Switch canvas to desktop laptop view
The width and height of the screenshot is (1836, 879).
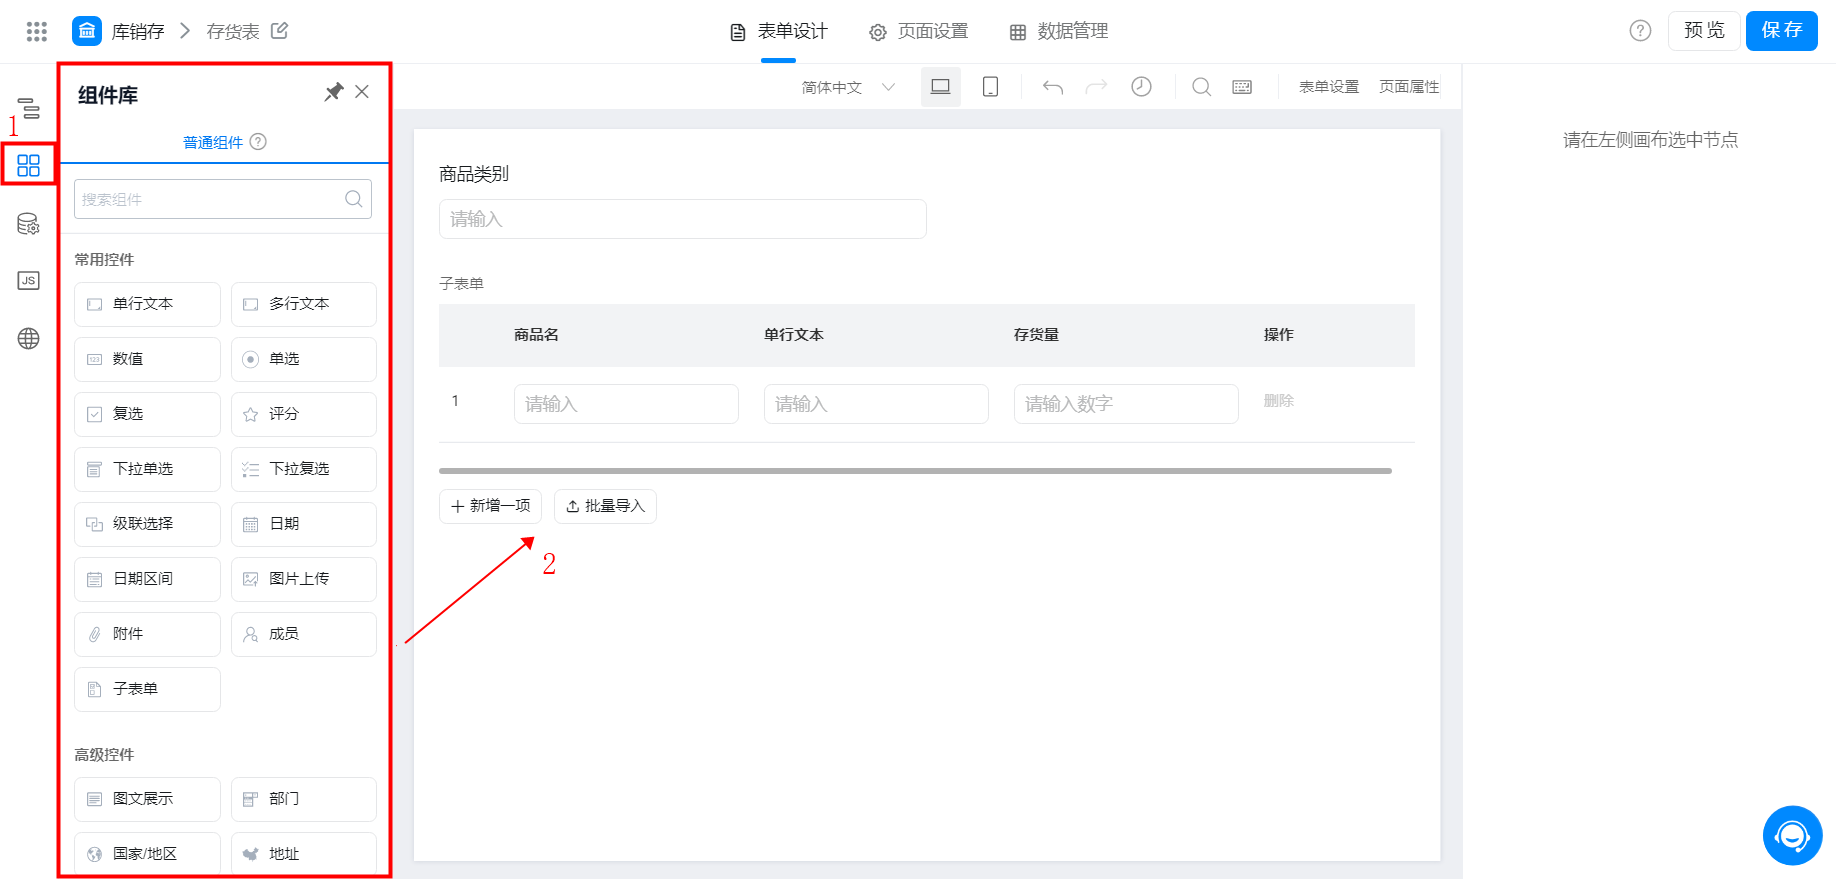[940, 87]
